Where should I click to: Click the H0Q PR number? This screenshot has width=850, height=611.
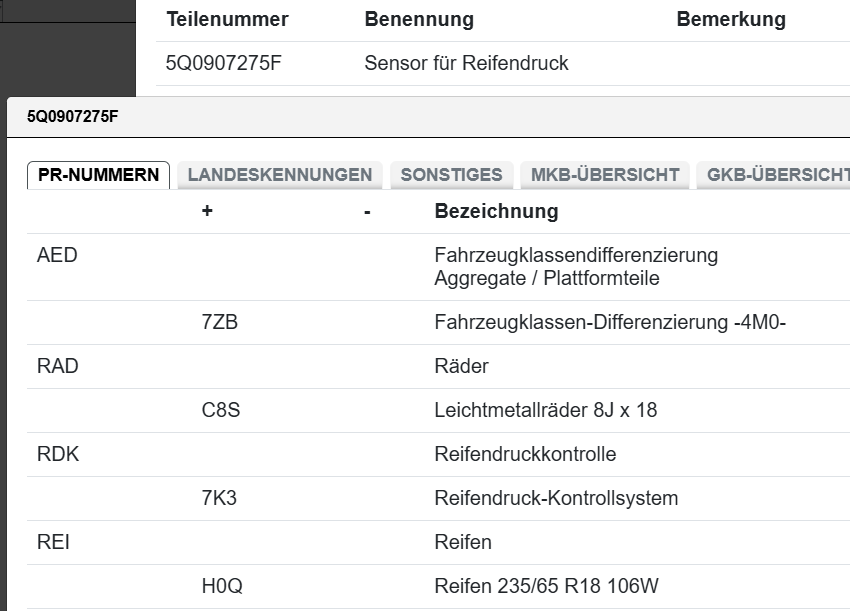tap(221, 587)
